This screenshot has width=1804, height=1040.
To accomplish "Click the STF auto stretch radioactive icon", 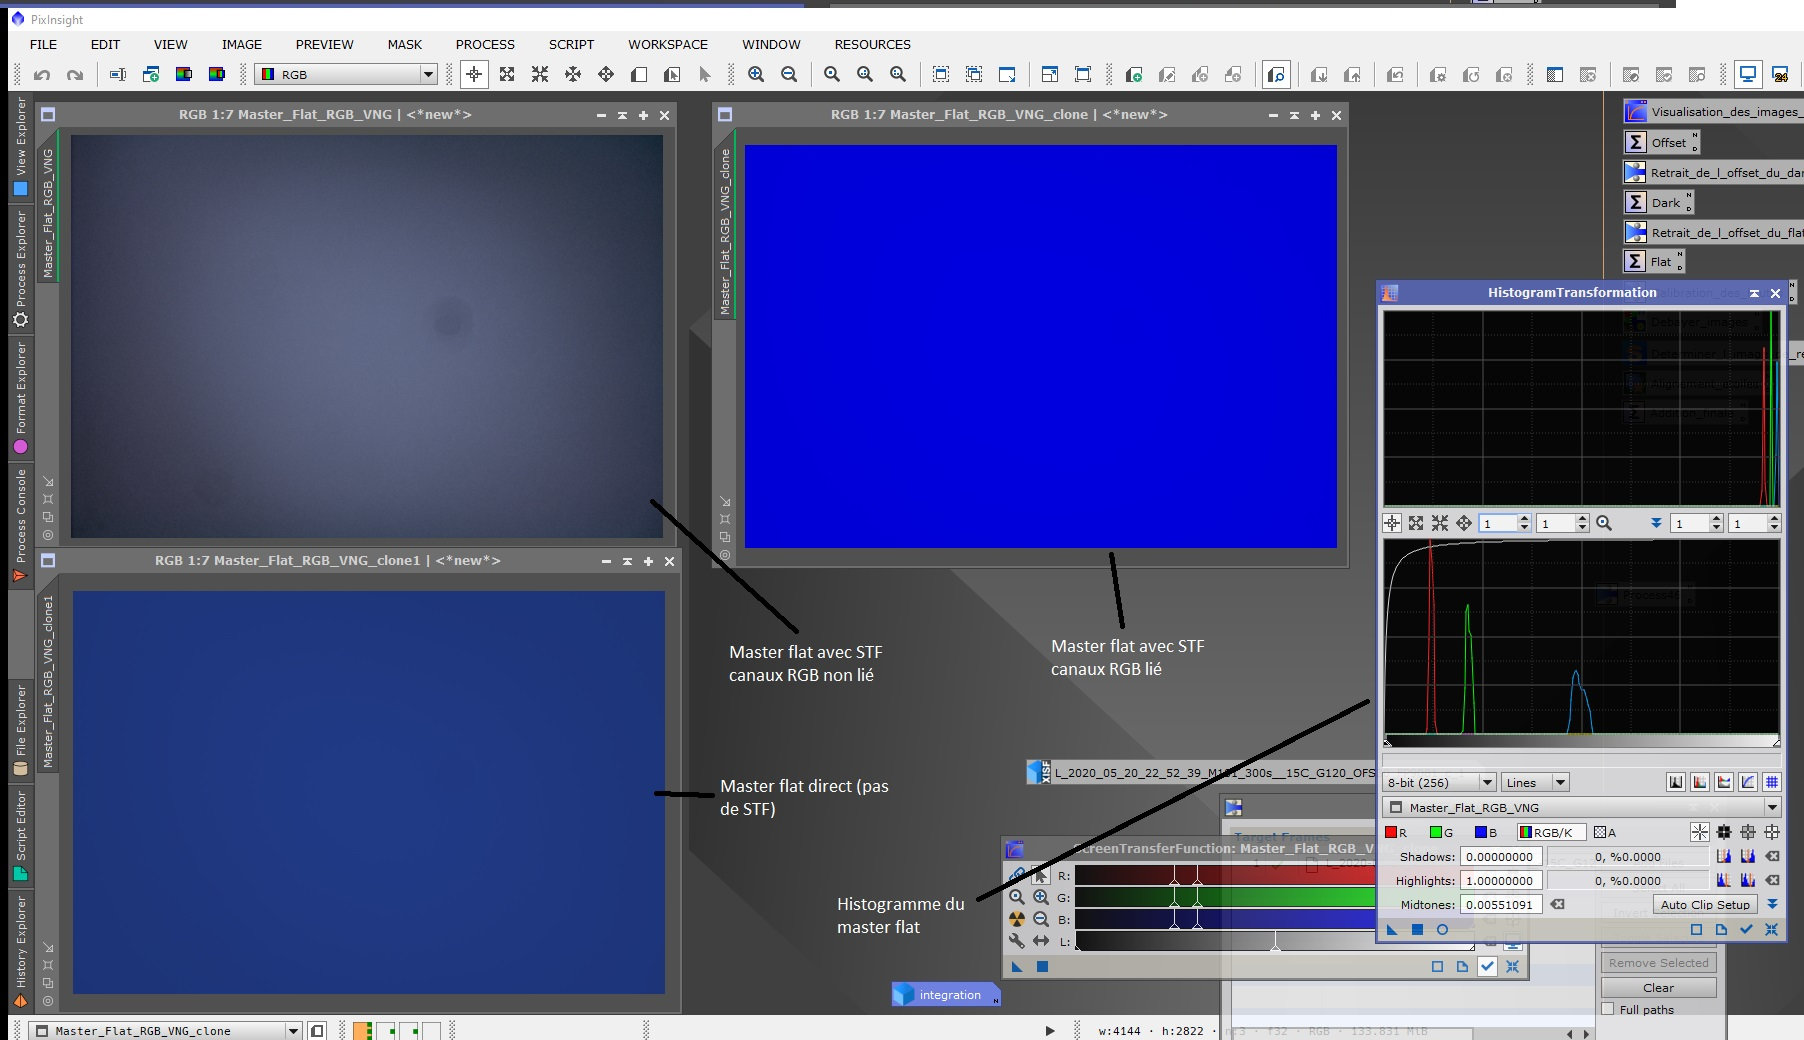I will click(1017, 919).
